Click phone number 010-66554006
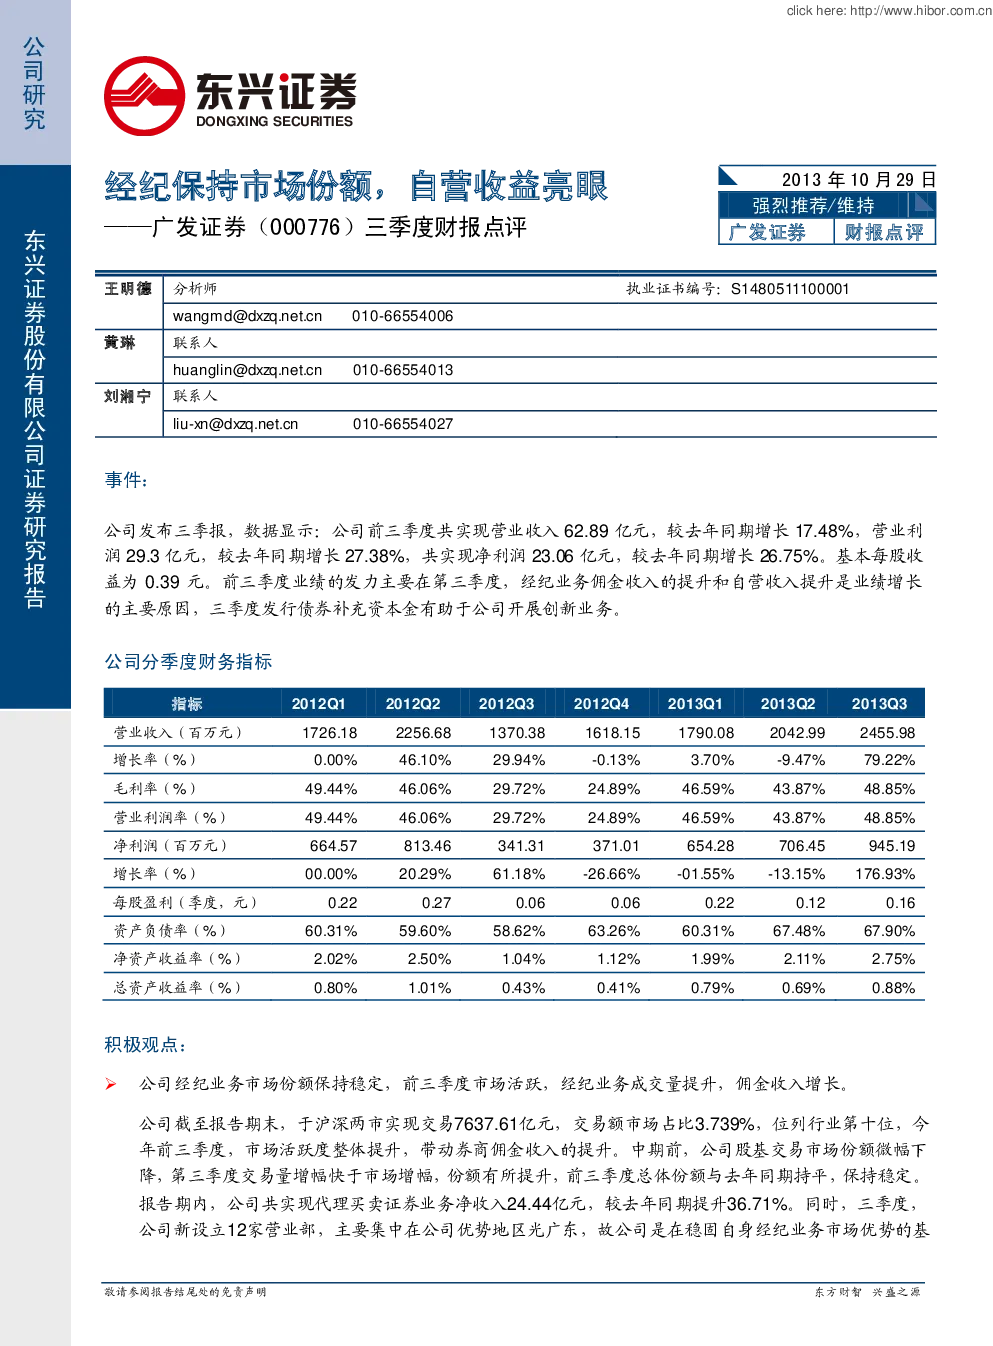 [x=402, y=316]
